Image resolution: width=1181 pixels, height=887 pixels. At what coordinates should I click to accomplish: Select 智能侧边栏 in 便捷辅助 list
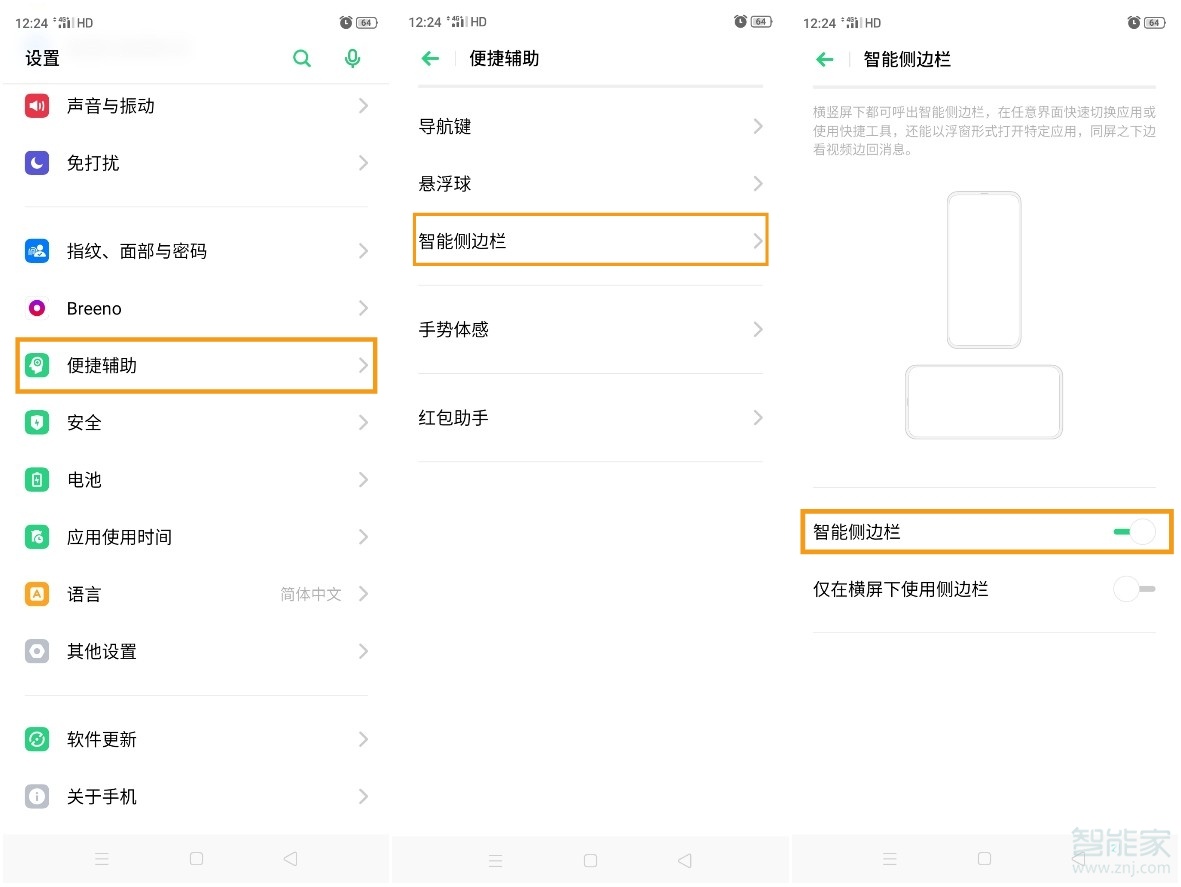tap(590, 240)
